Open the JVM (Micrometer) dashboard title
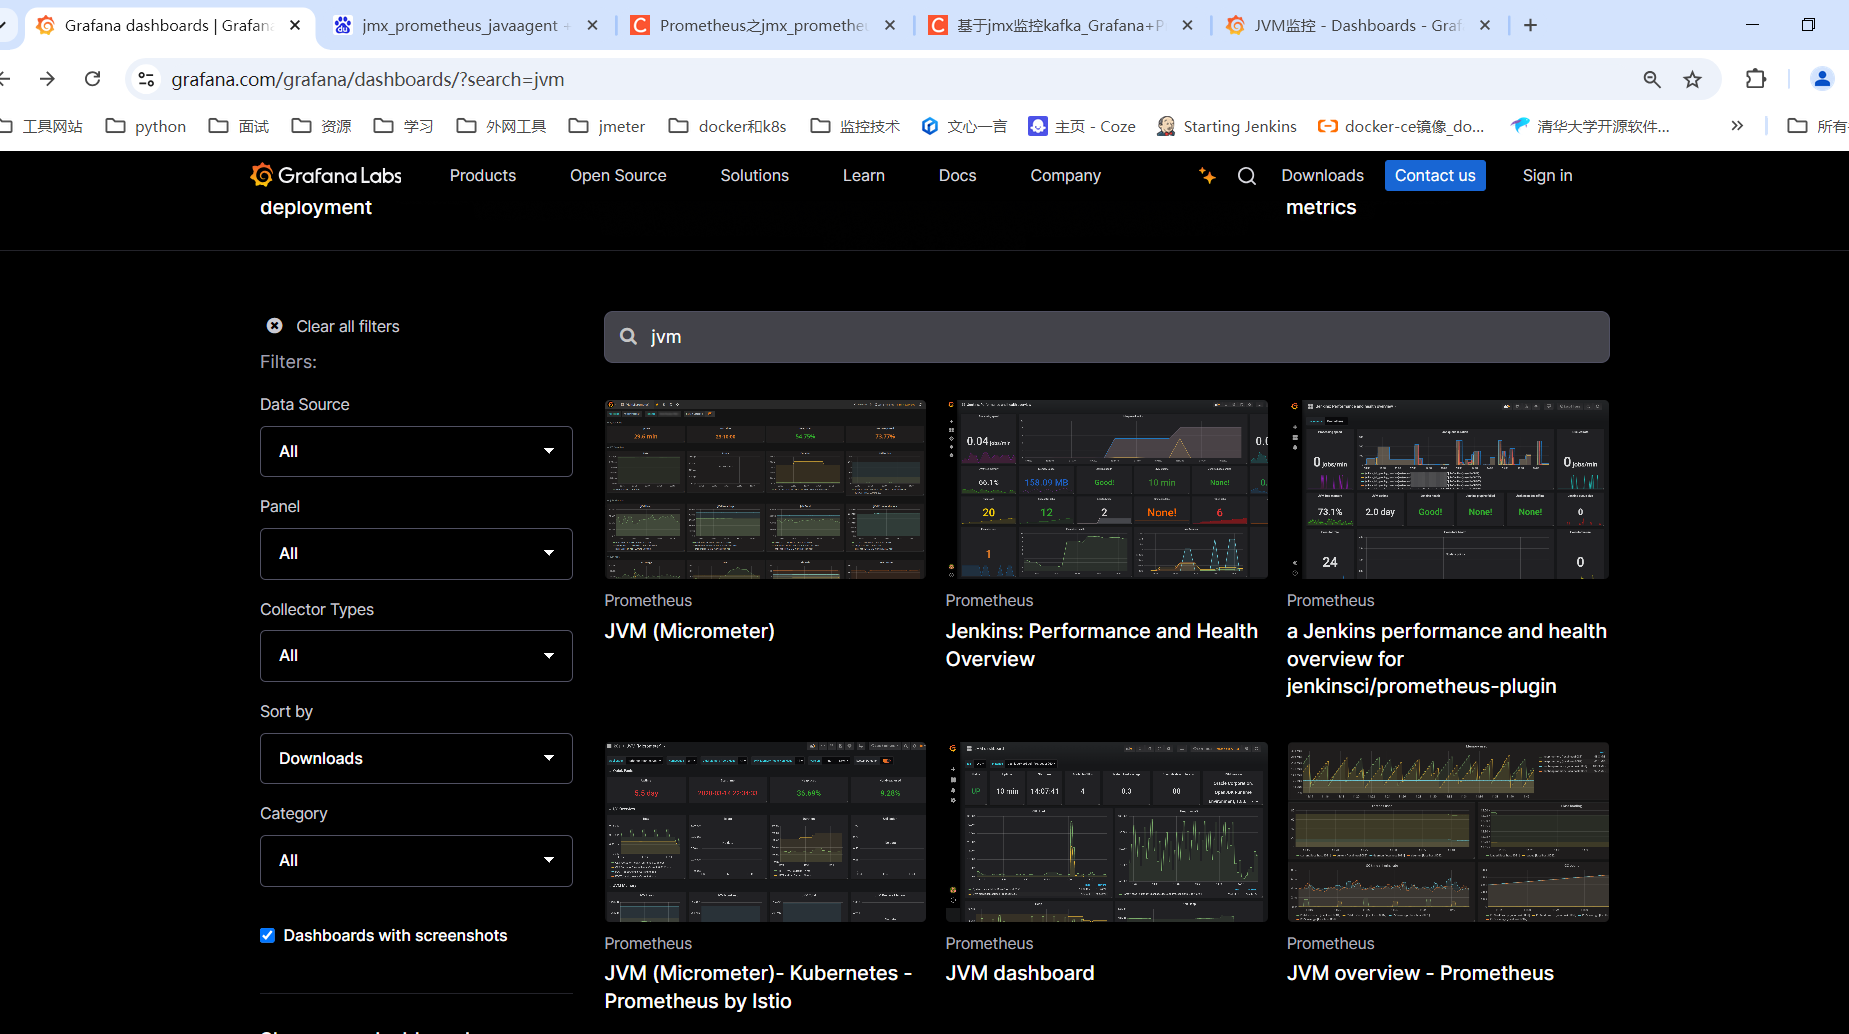Image resolution: width=1849 pixels, height=1034 pixels. (690, 632)
